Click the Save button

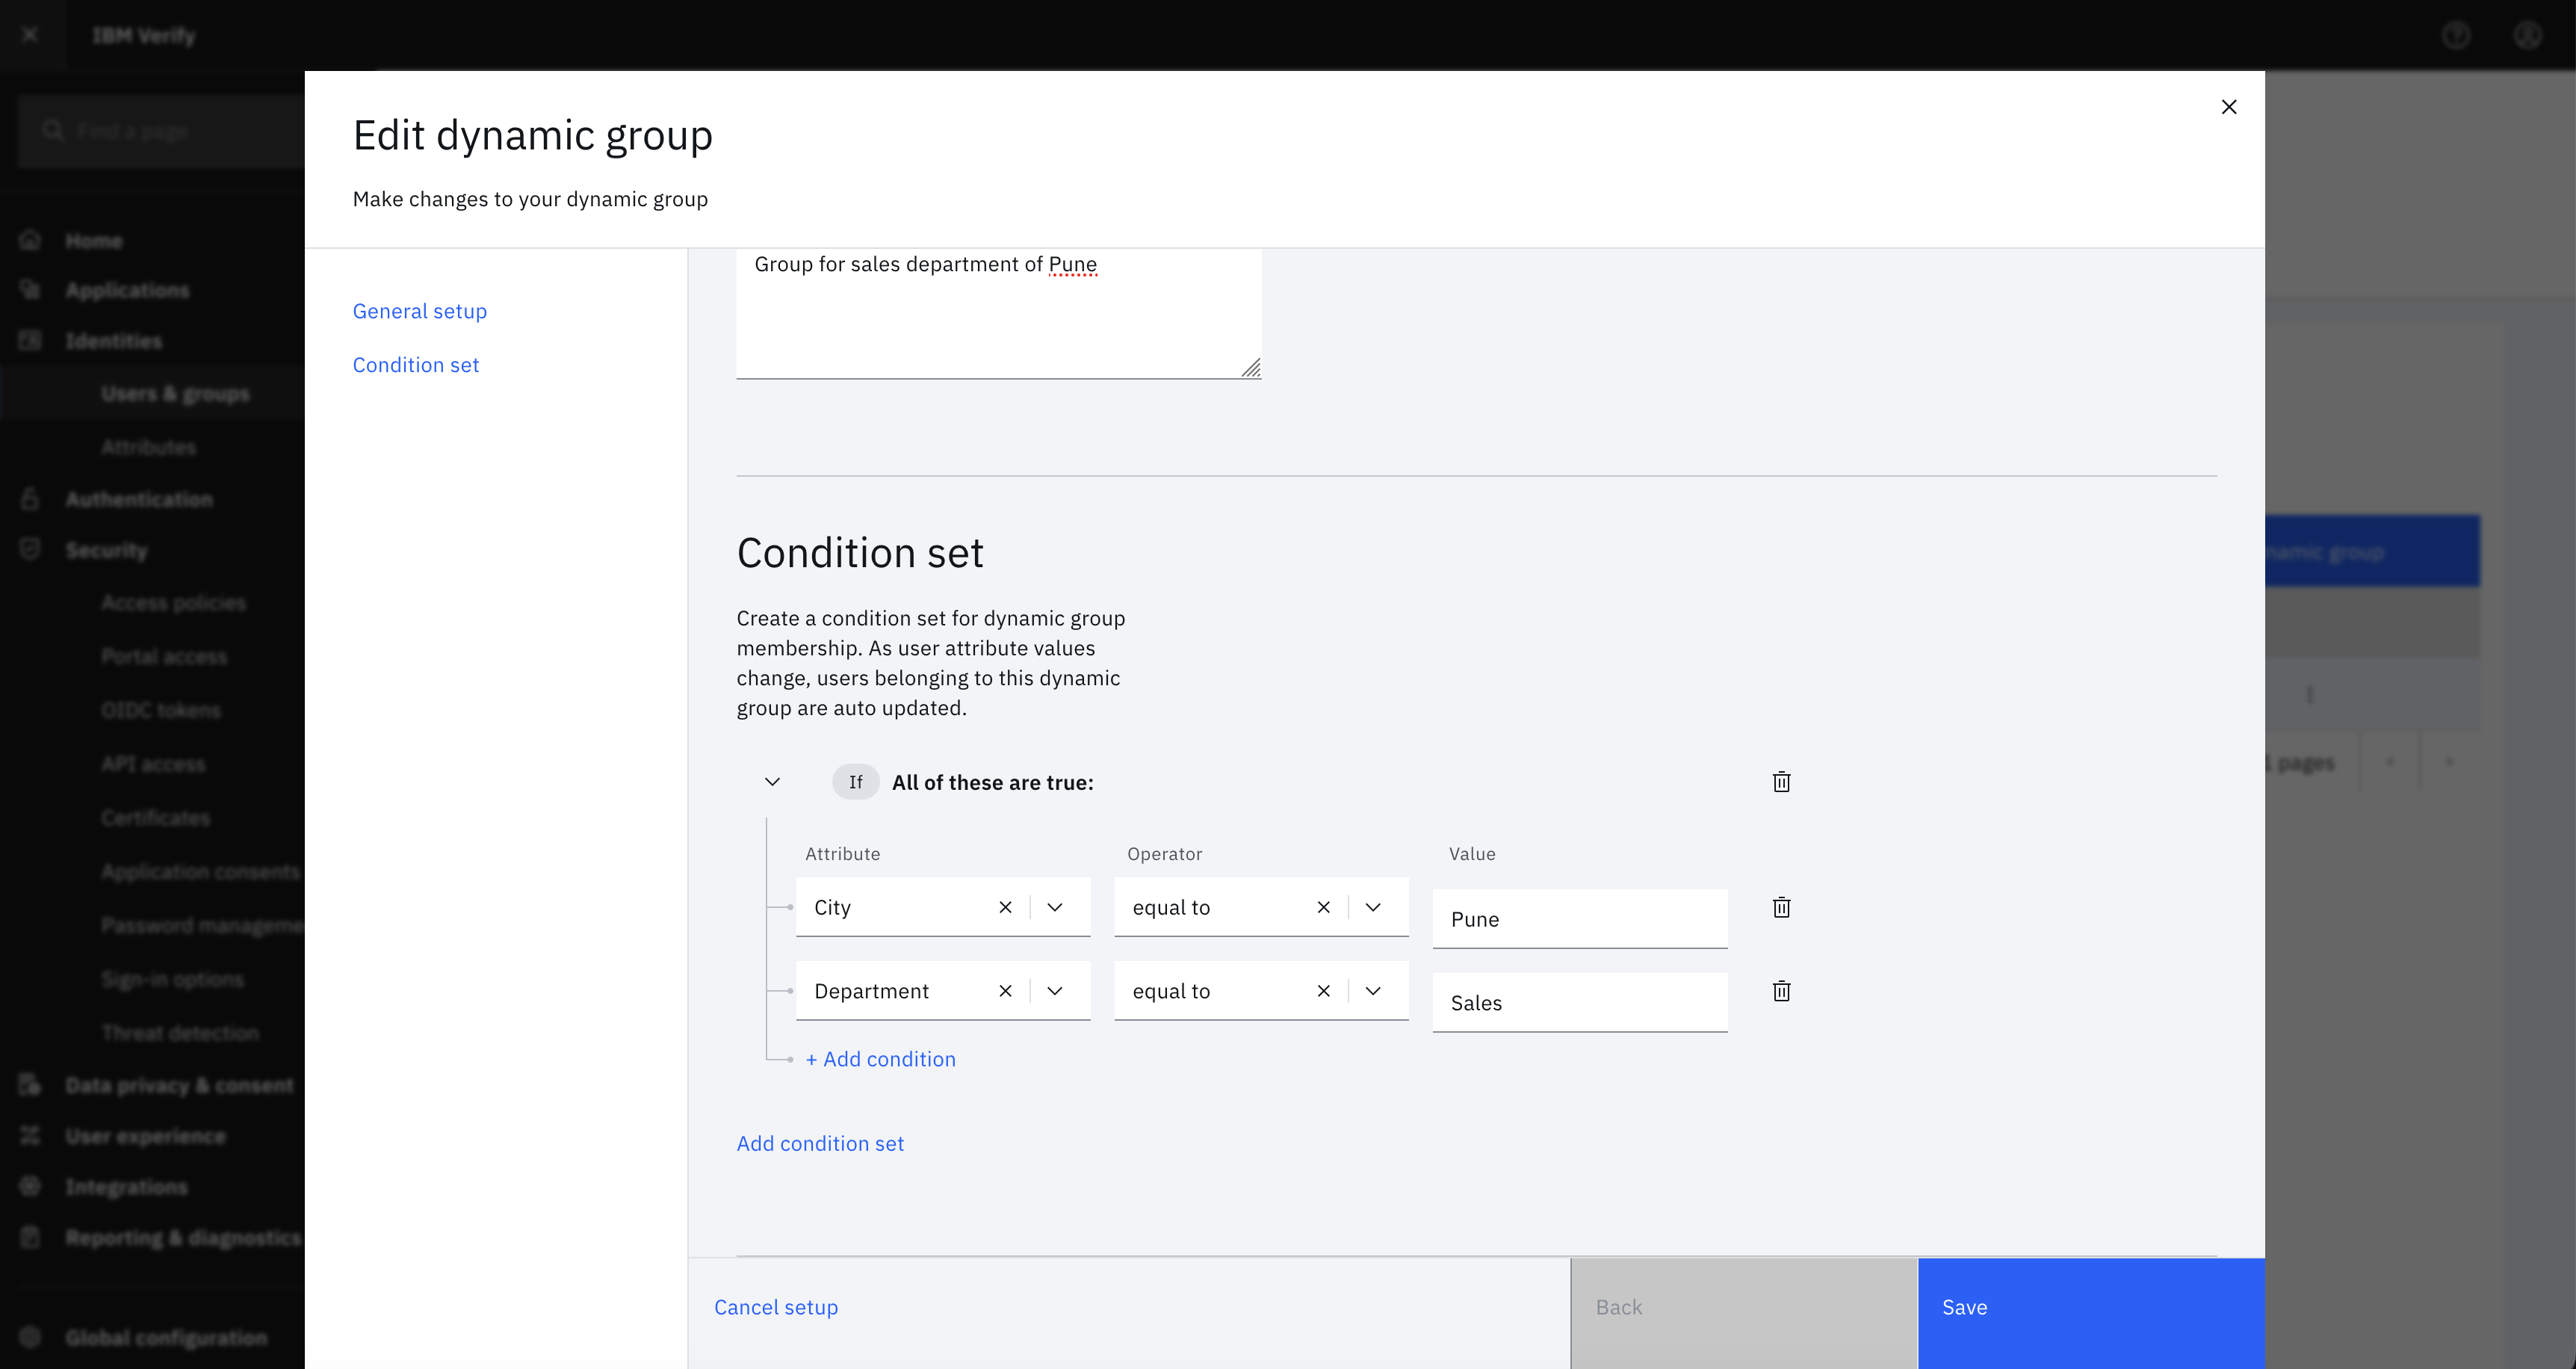pyautogui.click(x=2091, y=1313)
